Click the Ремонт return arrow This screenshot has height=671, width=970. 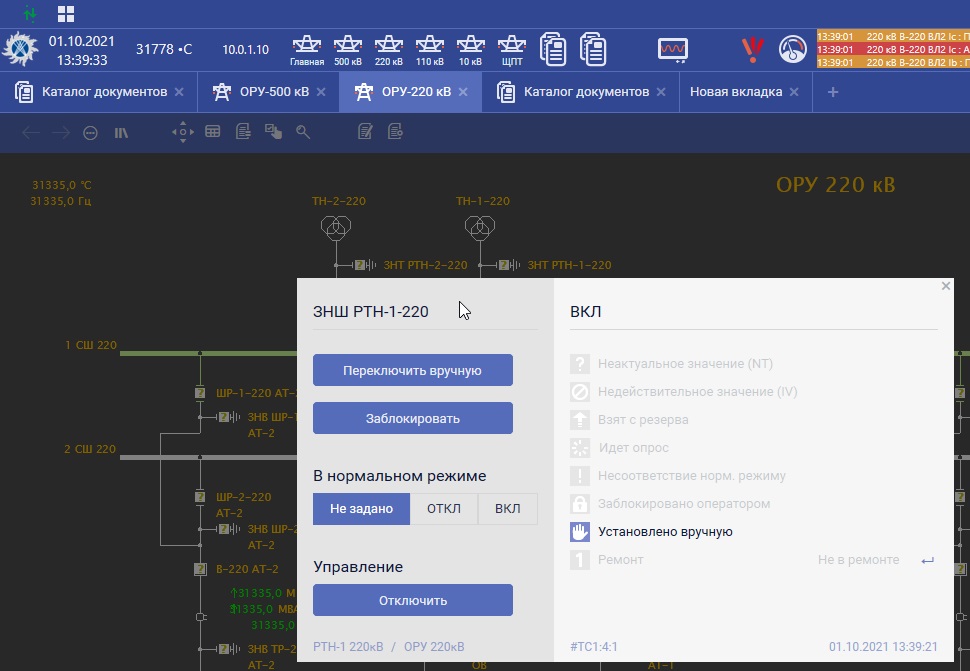tap(927, 560)
